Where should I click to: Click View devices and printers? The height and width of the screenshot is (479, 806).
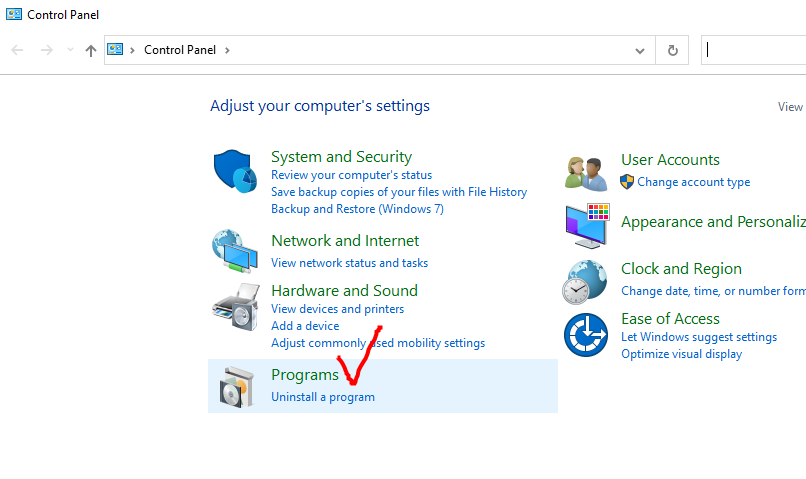pos(338,309)
